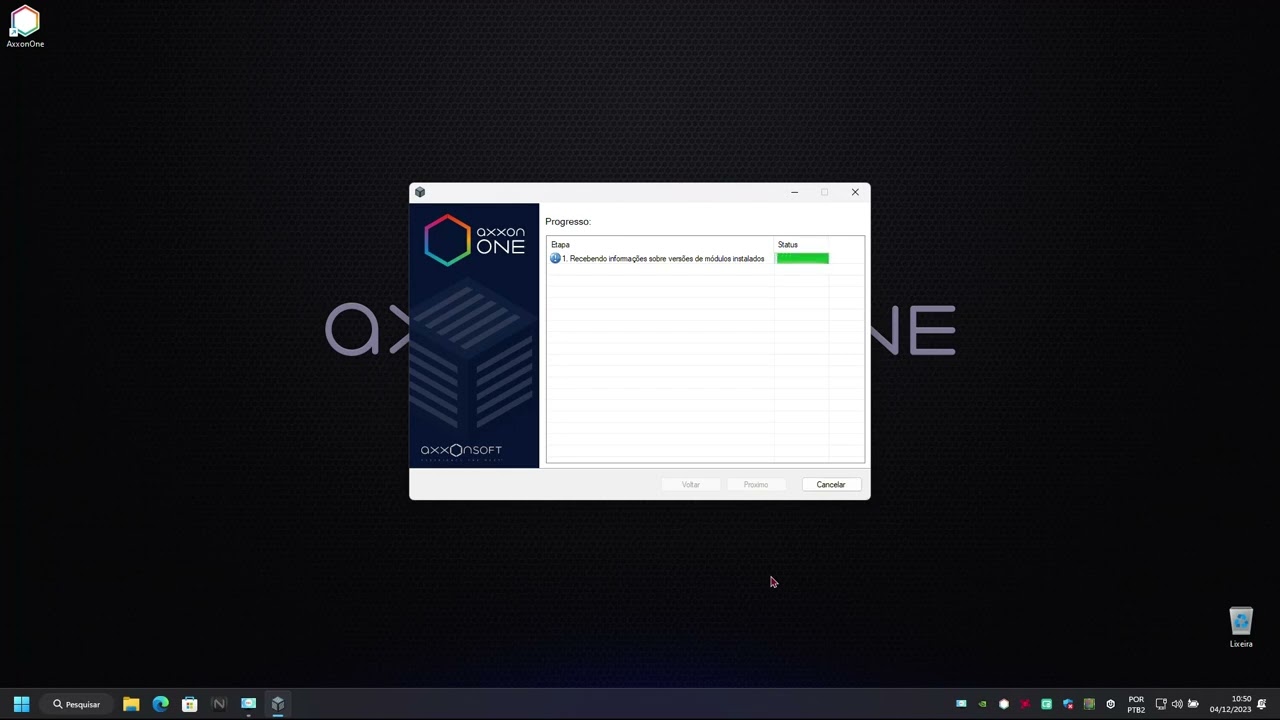This screenshot has height=720, width=1280.
Task: Open the battery status tray icon
Action: tap(1193, 704)
